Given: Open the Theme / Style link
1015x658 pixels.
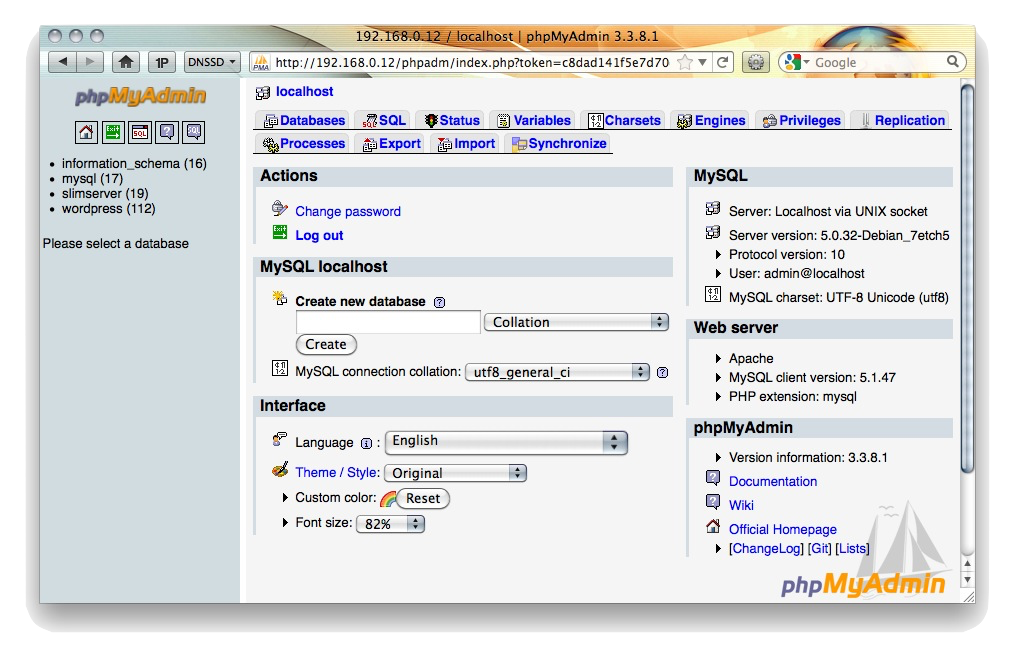Looking at the screenshot, I should click(337, 473).
